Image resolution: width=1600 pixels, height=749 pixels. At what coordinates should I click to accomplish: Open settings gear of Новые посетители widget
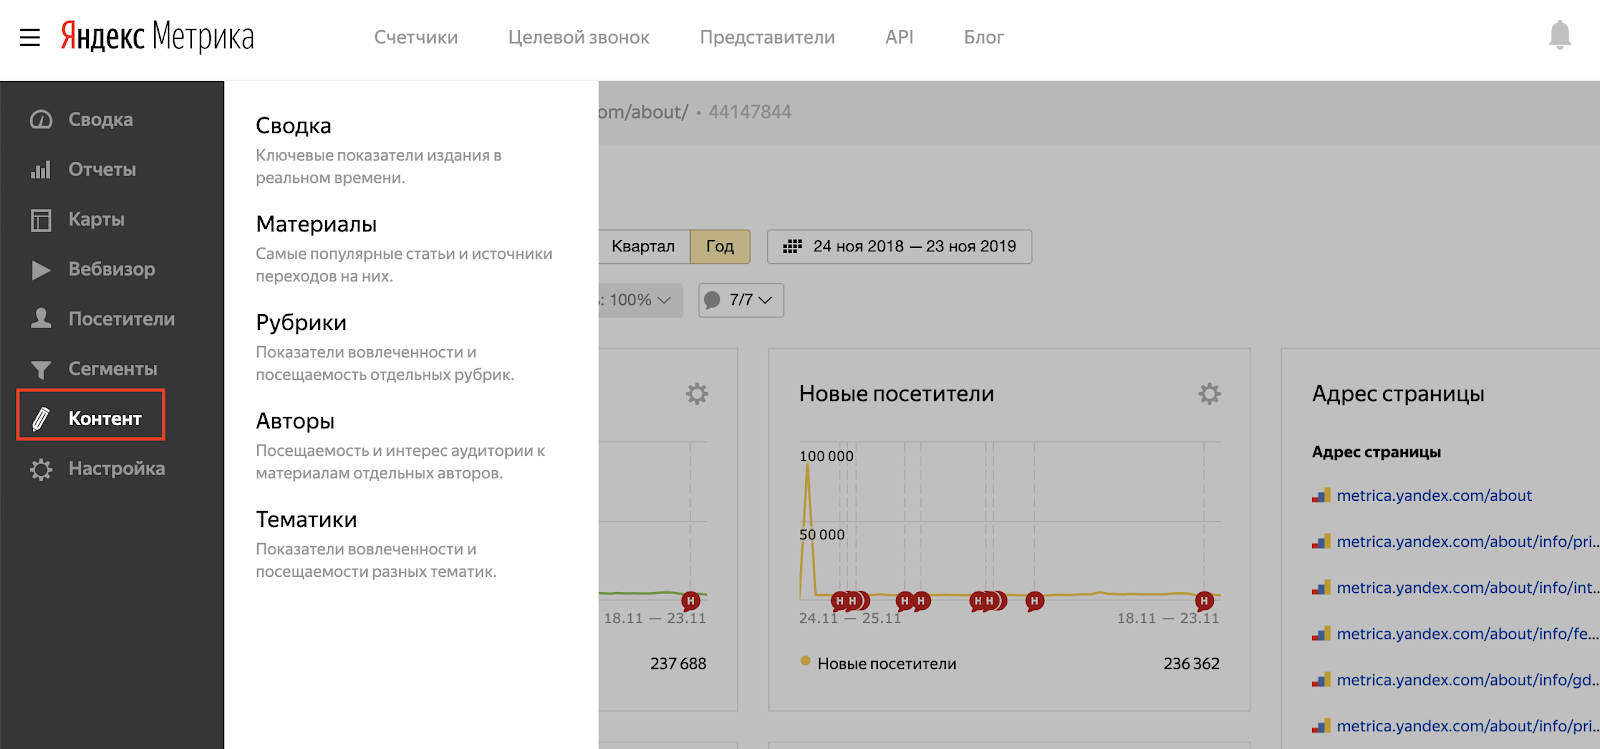click(x=1209, y=394)
